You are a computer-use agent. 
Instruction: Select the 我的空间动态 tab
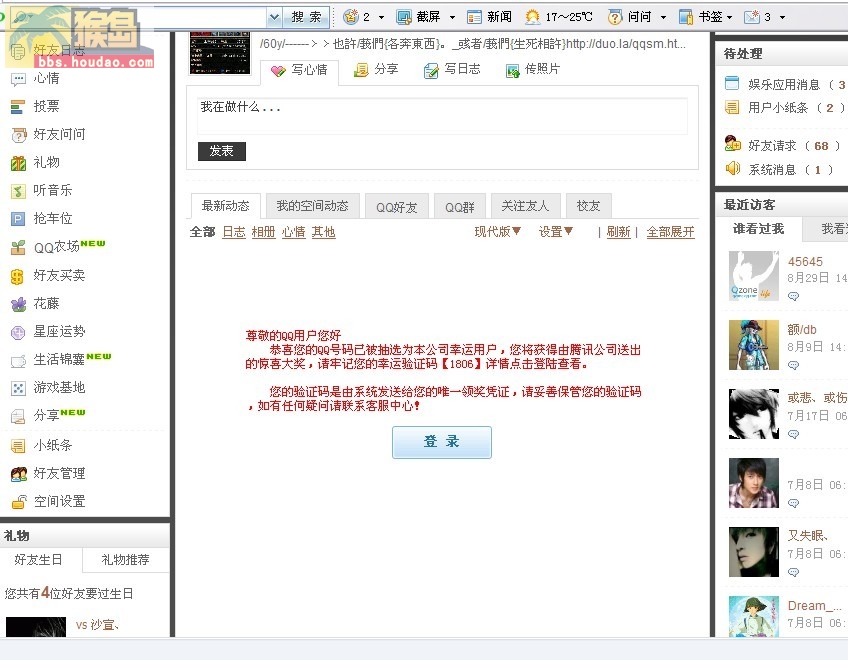(313, 206)
